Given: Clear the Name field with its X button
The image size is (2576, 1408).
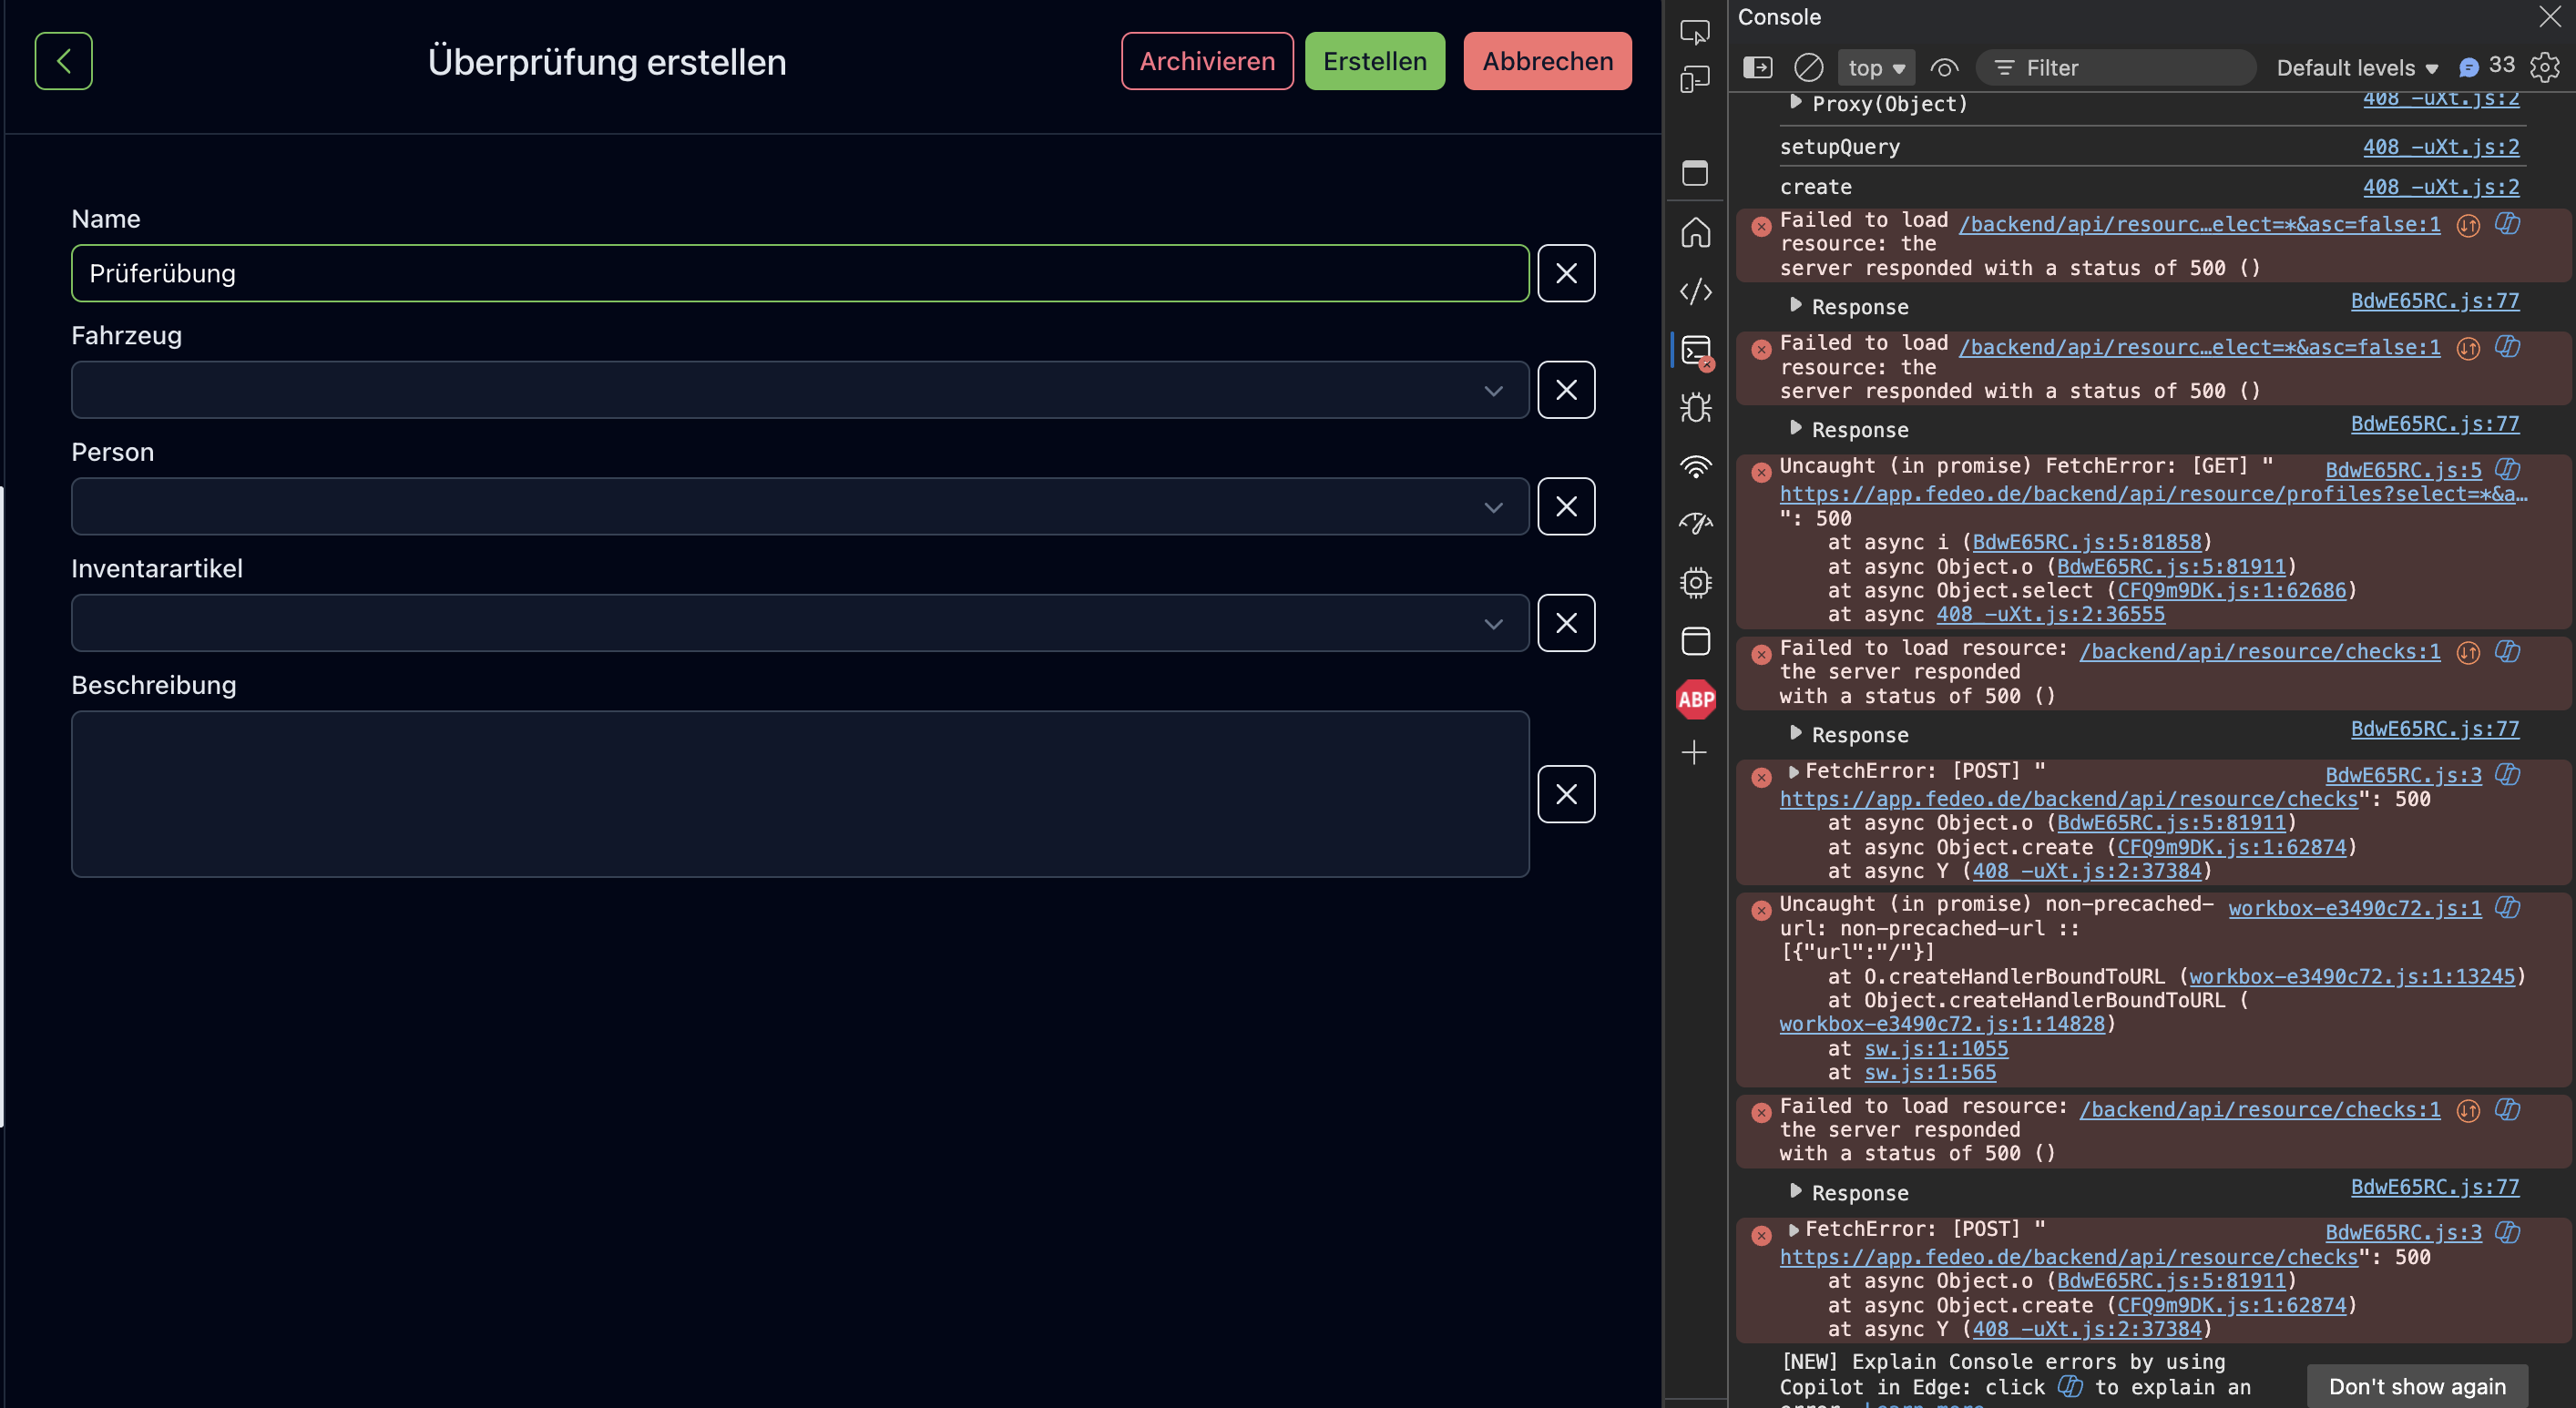Looking at the screenshot, I should point(1566,273).
